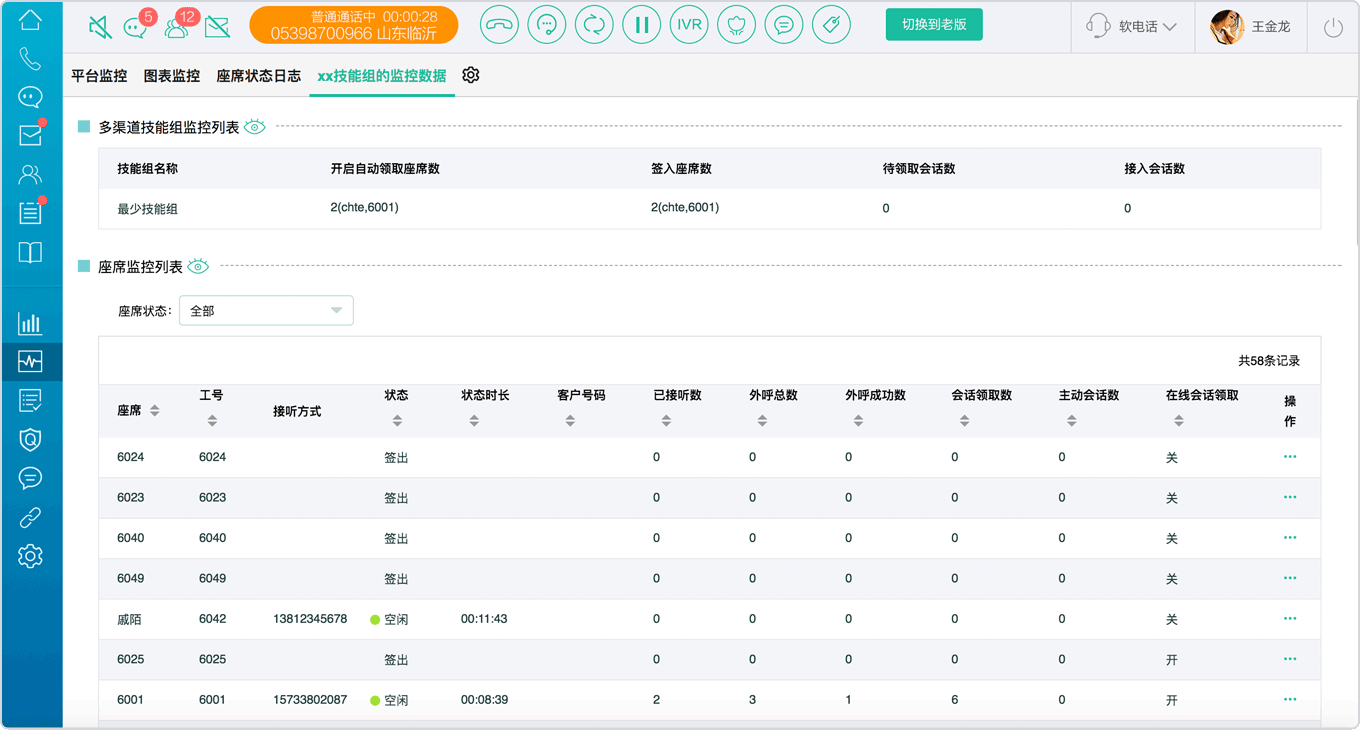
Task: Open the knowledge book sidebar icon
Action: point(31,252)
